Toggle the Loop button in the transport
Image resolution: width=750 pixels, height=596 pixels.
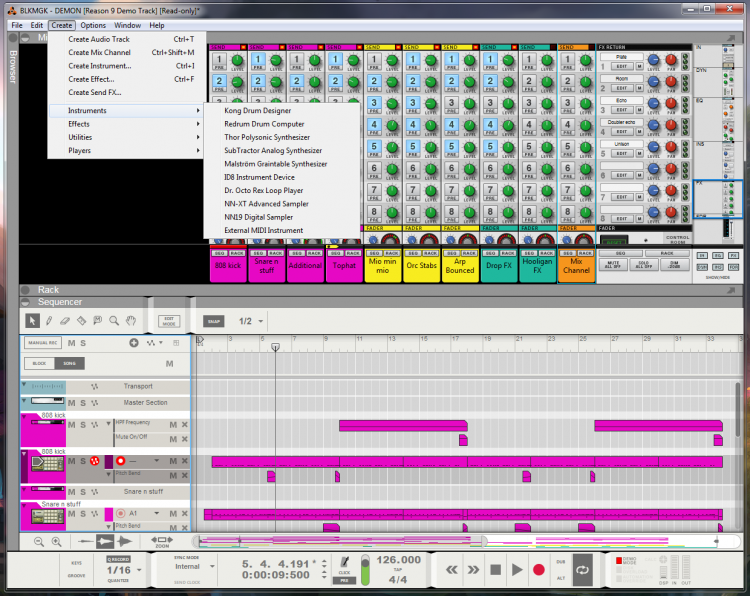[x=582, y=570]
